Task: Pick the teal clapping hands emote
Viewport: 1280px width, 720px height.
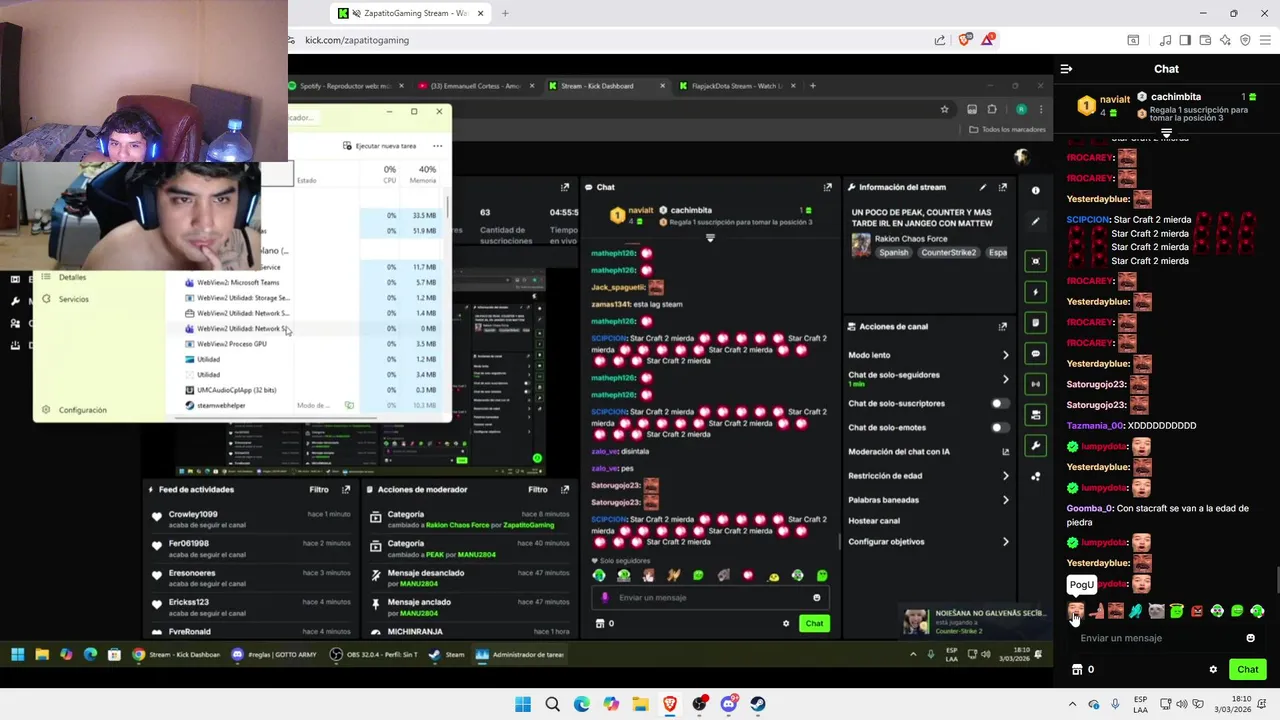Action: 1136,610
